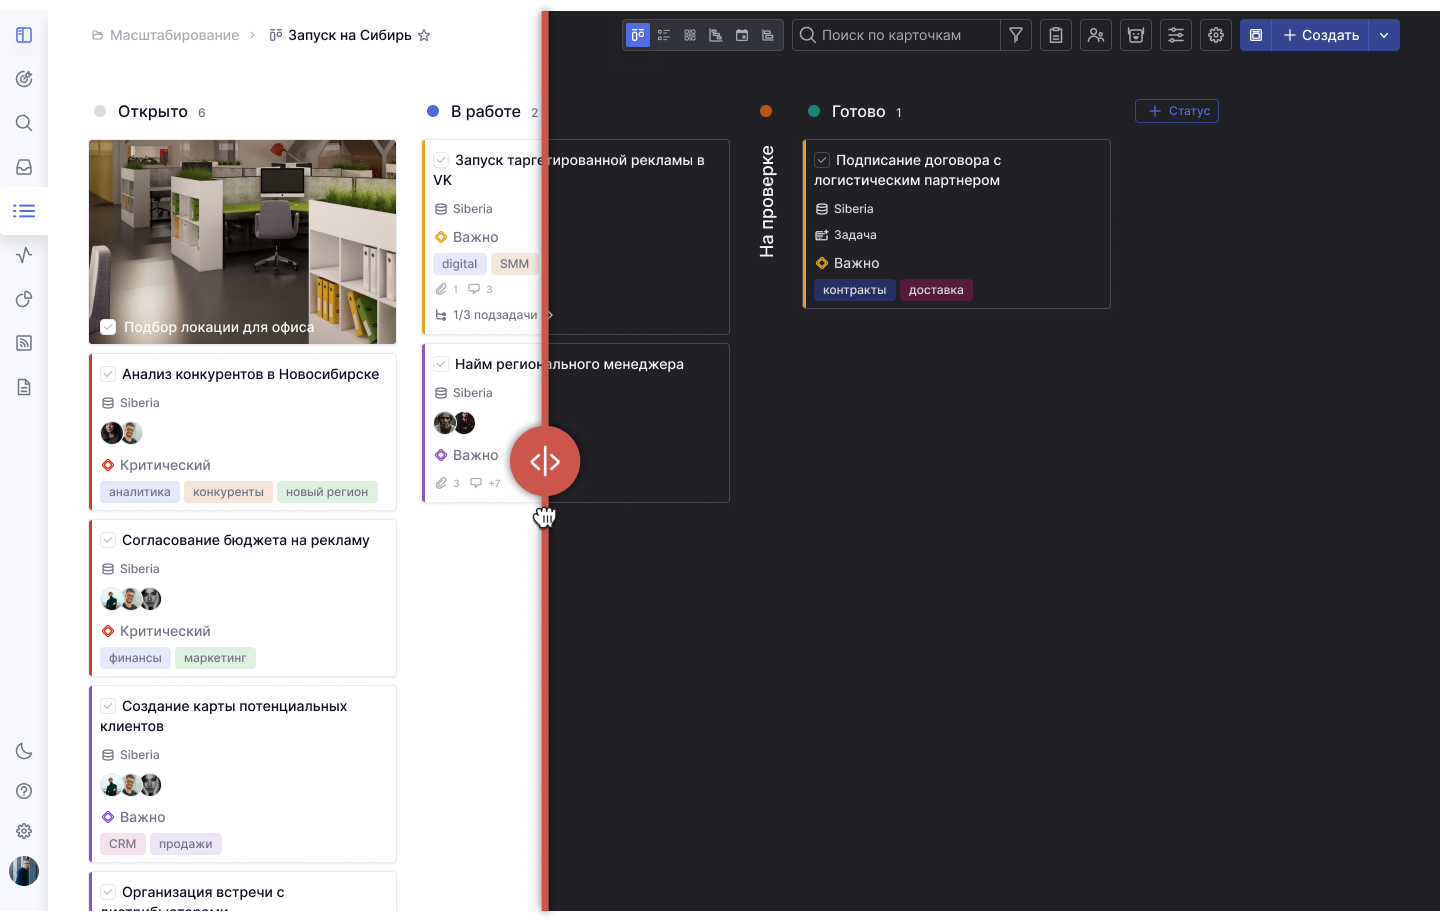This screenshot has height=922, width=1440.
Task: Navigate to Масштабирование in the breadcrumb
Action: (174, 34)
